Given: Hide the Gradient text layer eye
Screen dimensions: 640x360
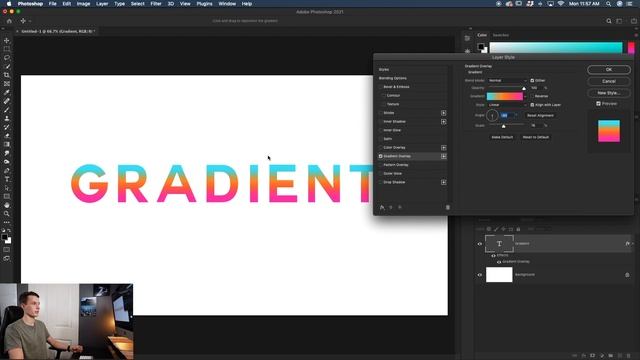Looking at the screenshot, I should click(480, 244).
